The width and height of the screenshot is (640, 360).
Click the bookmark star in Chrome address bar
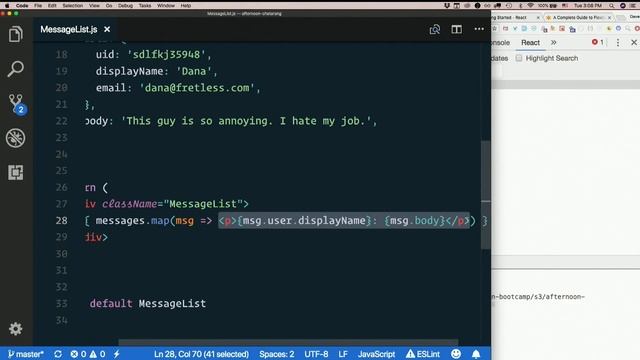coord(495,29)
